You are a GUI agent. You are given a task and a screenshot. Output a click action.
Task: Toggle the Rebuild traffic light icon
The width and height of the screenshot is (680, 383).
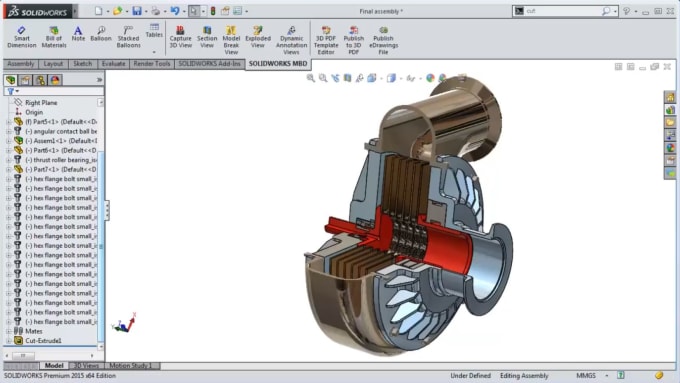tap(213, 11)
